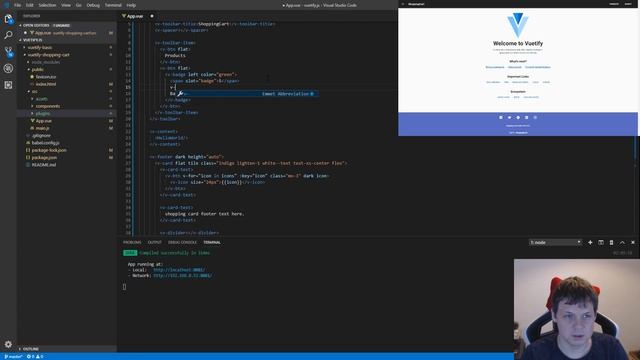Open babel.config.js in the explorer
This screenshot has width=640, height=360.
[x=45, y=143]
